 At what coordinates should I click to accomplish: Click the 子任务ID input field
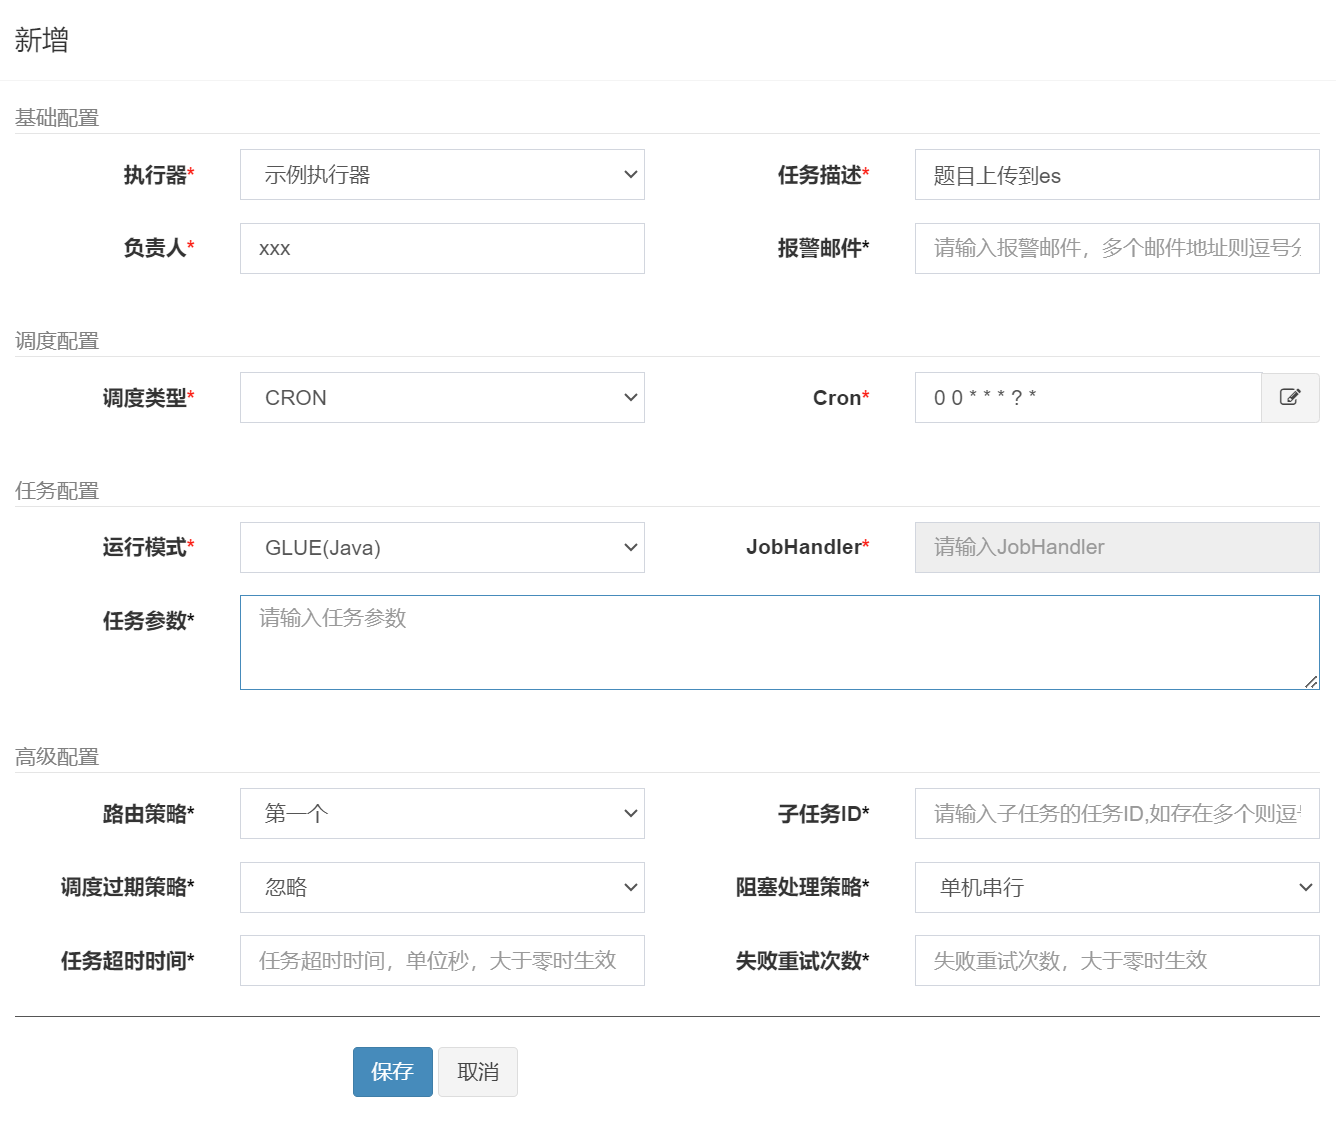[x=1116, y=814]
